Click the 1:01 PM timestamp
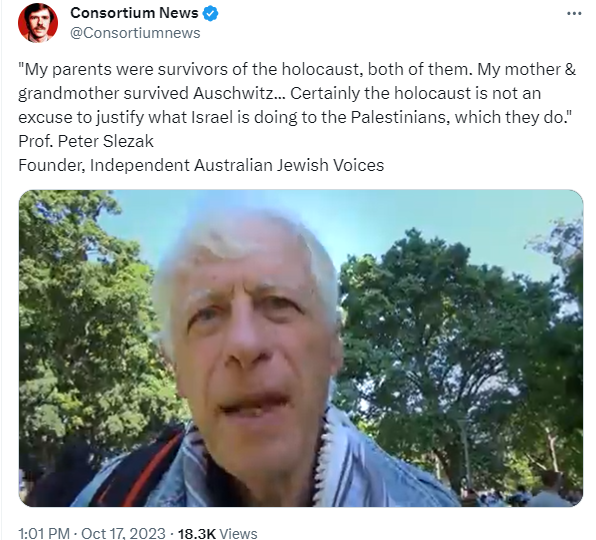 pos(44,533)
